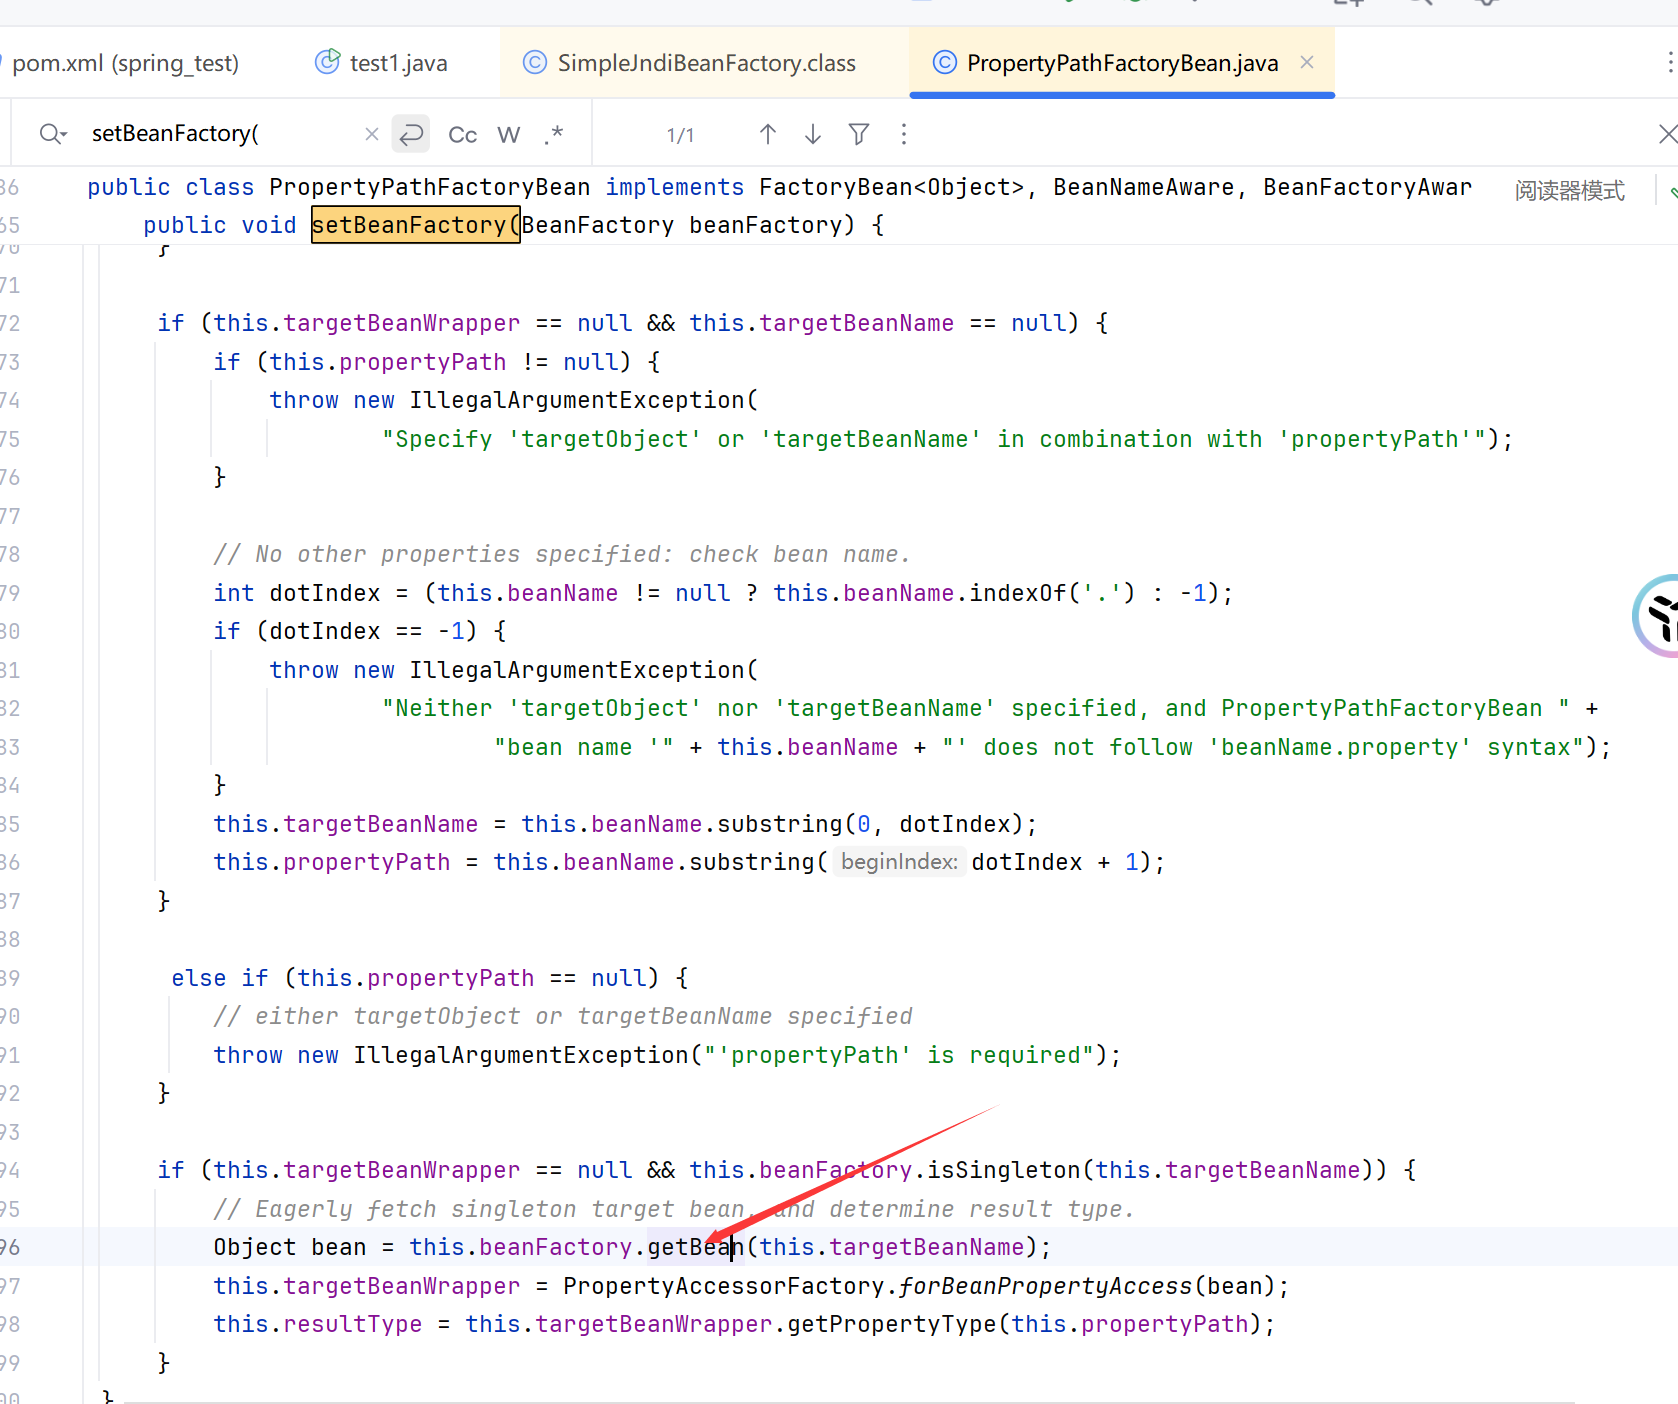Click the class name PropertyPathFactoryBean in header
Screen dimensions: 1678x1404
coord(430,187)
